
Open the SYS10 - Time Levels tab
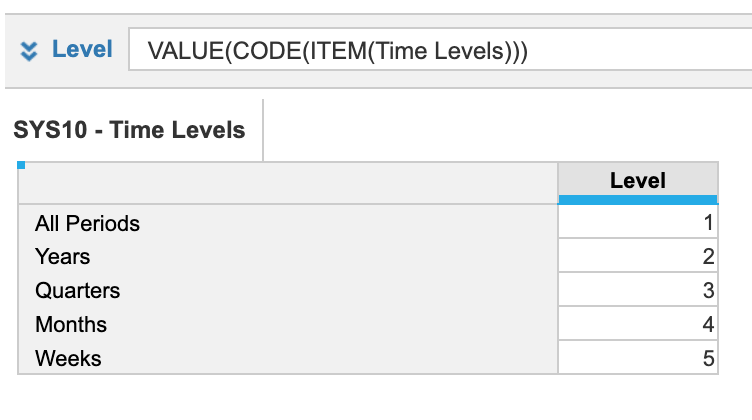[129, 130]
